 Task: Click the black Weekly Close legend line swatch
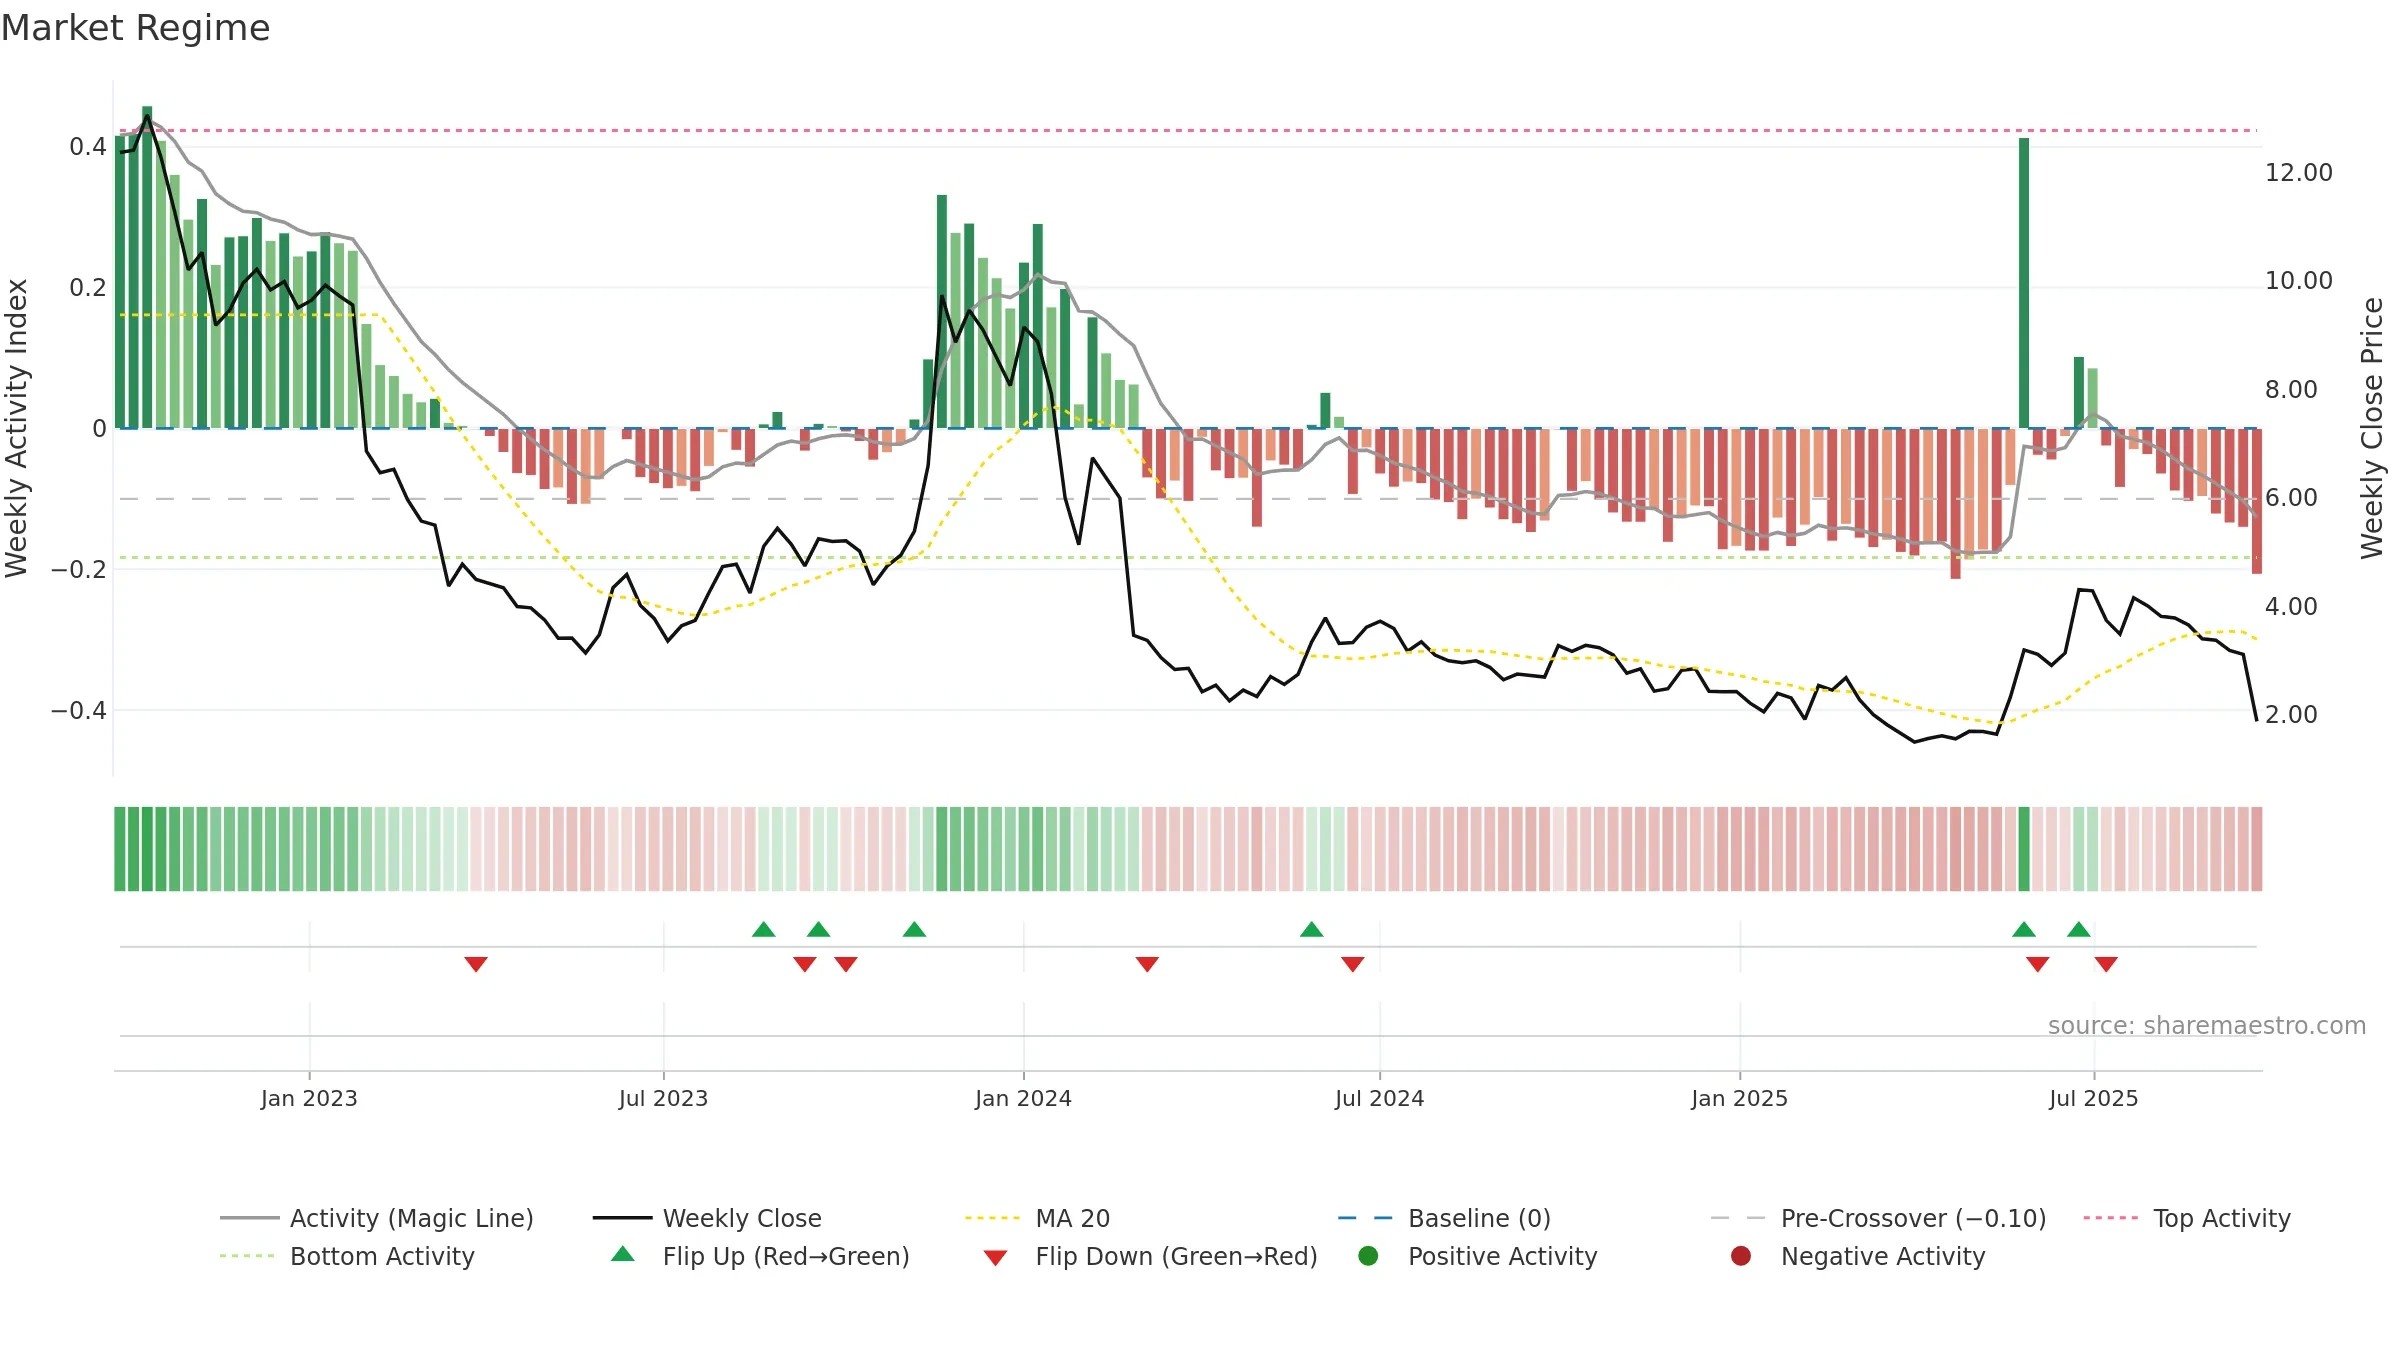622,1218
